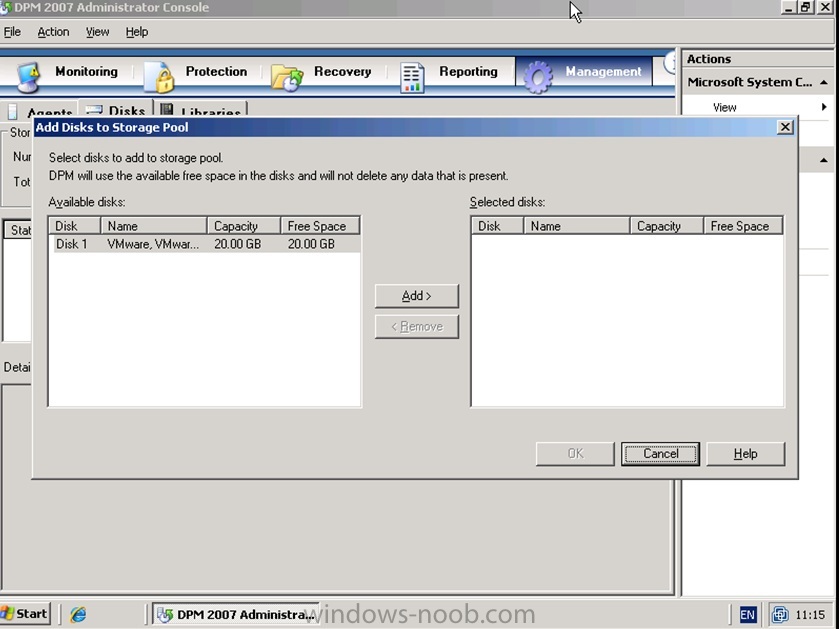Click the EN language indicator in tray

[747, 615]
